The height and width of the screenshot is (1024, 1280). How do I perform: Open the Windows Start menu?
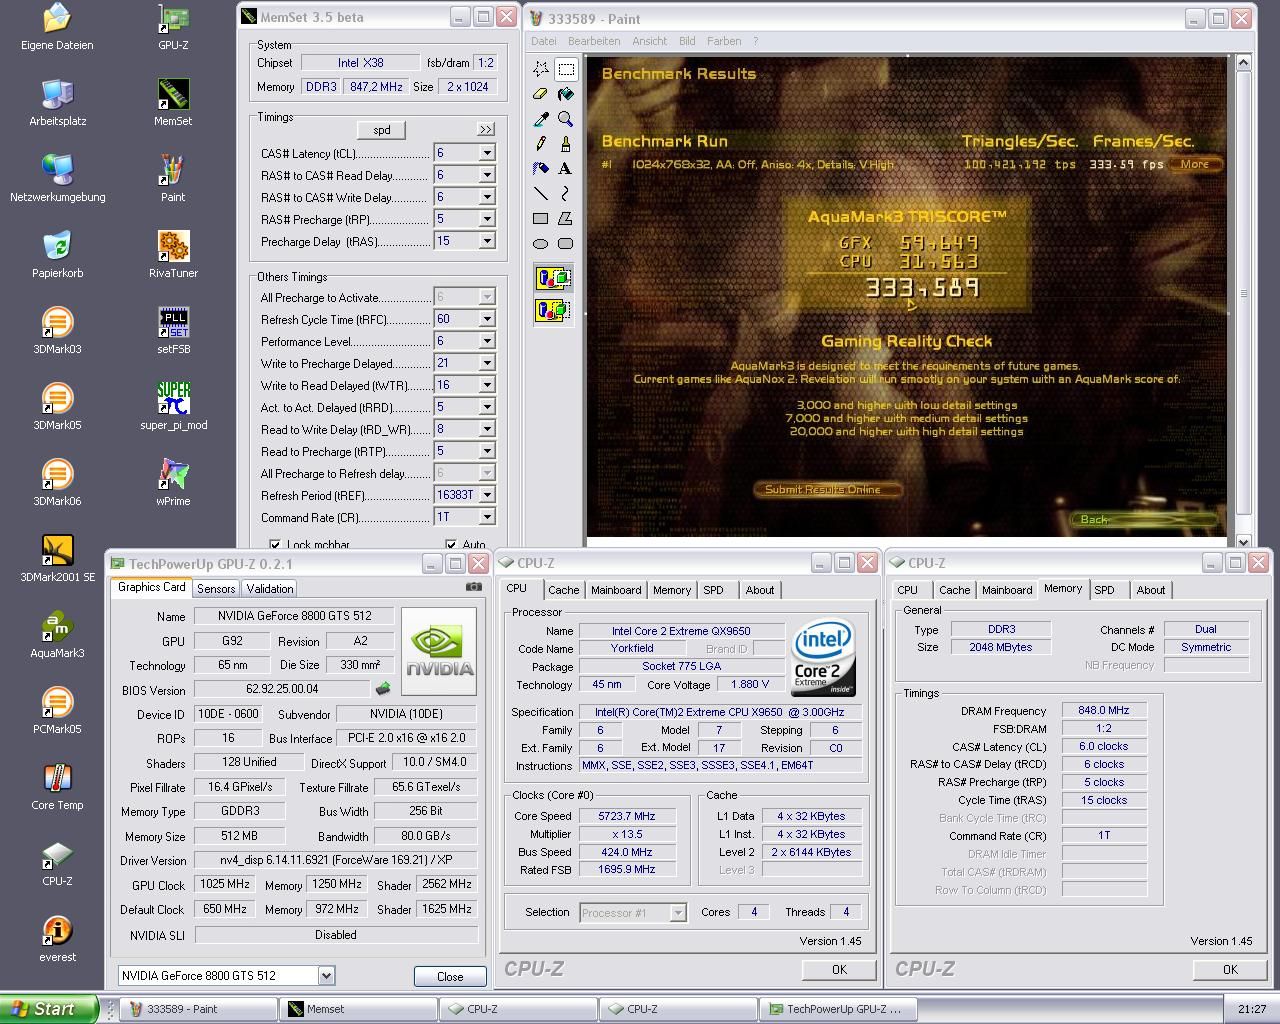click(x=50, y=1009)
